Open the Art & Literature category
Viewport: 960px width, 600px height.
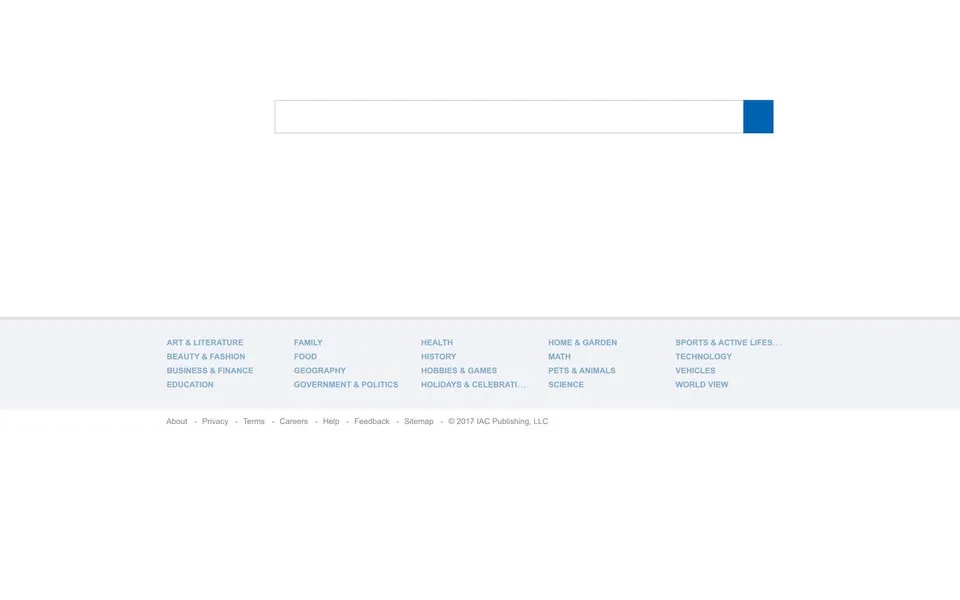204,343
